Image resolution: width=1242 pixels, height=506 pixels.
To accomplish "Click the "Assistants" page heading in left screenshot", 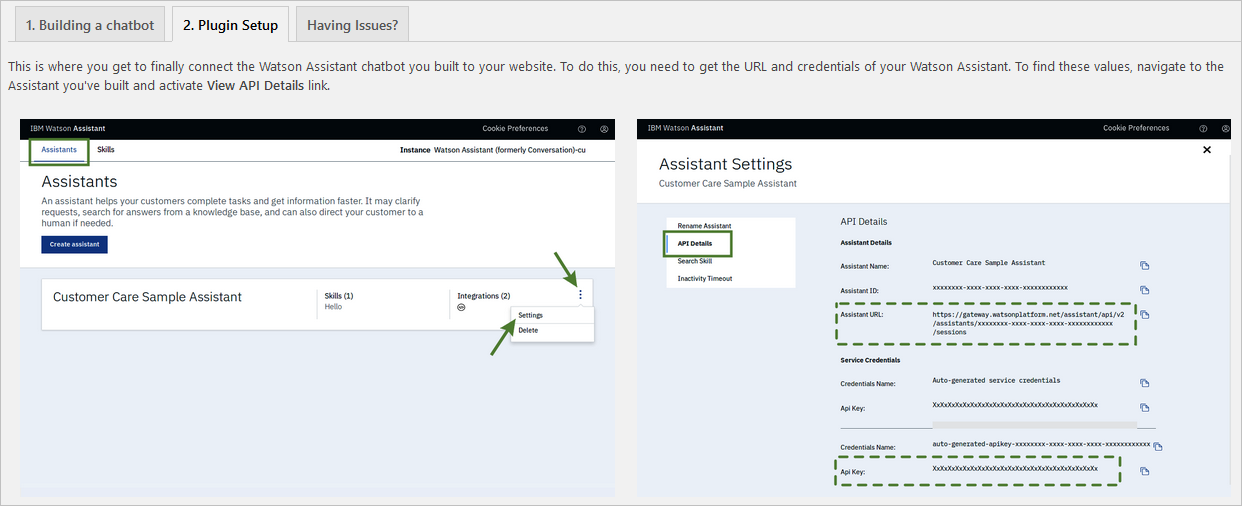I will (x=79, y=182).
